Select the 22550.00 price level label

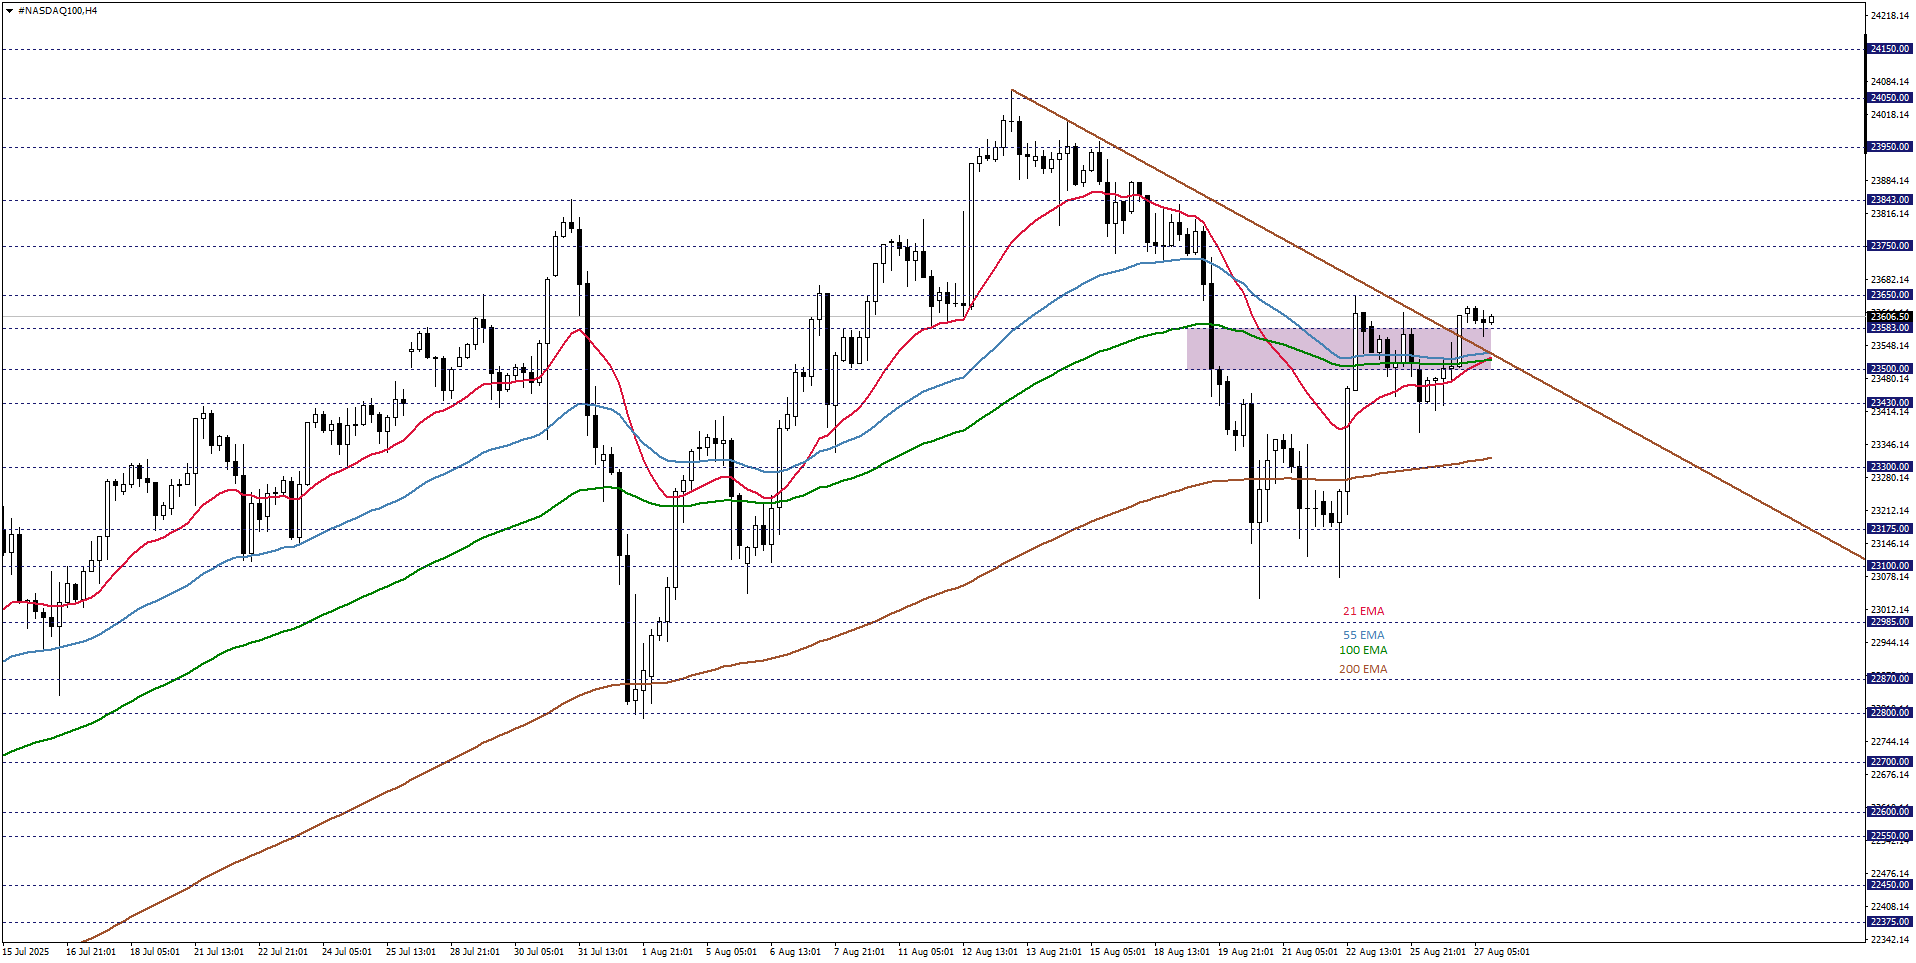tap(1889, 836)
